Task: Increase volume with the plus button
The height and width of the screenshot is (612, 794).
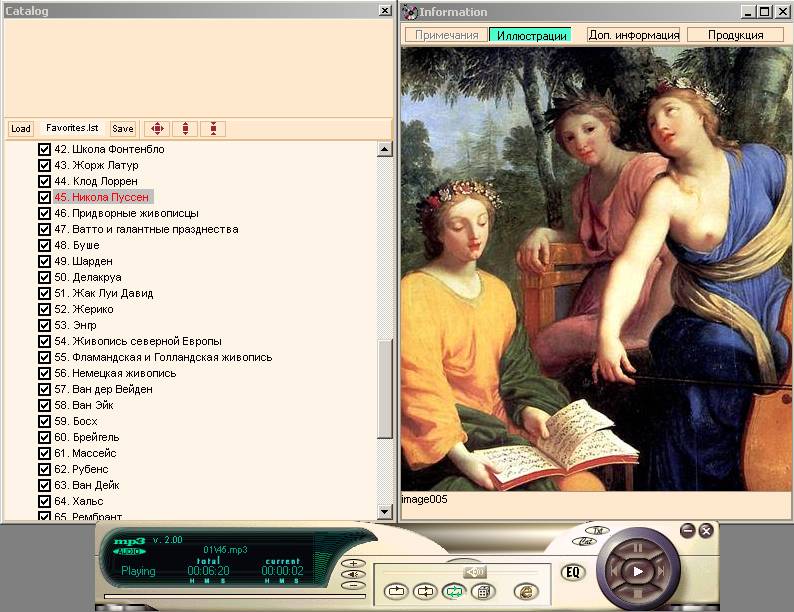Action: 353,563
